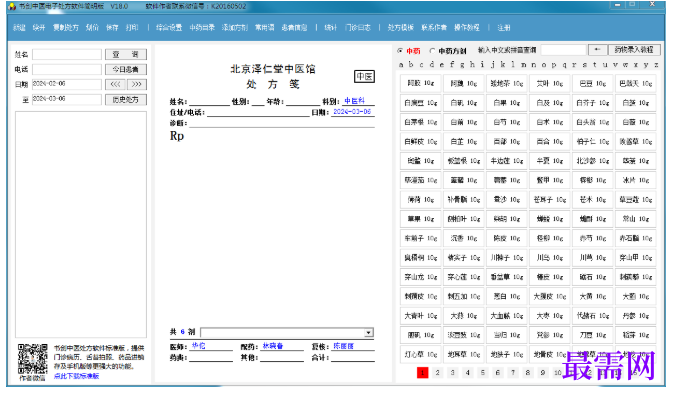This screenshot has height=397, width=674.
Task: Go to herb list page 6
Action: point(498,373)
